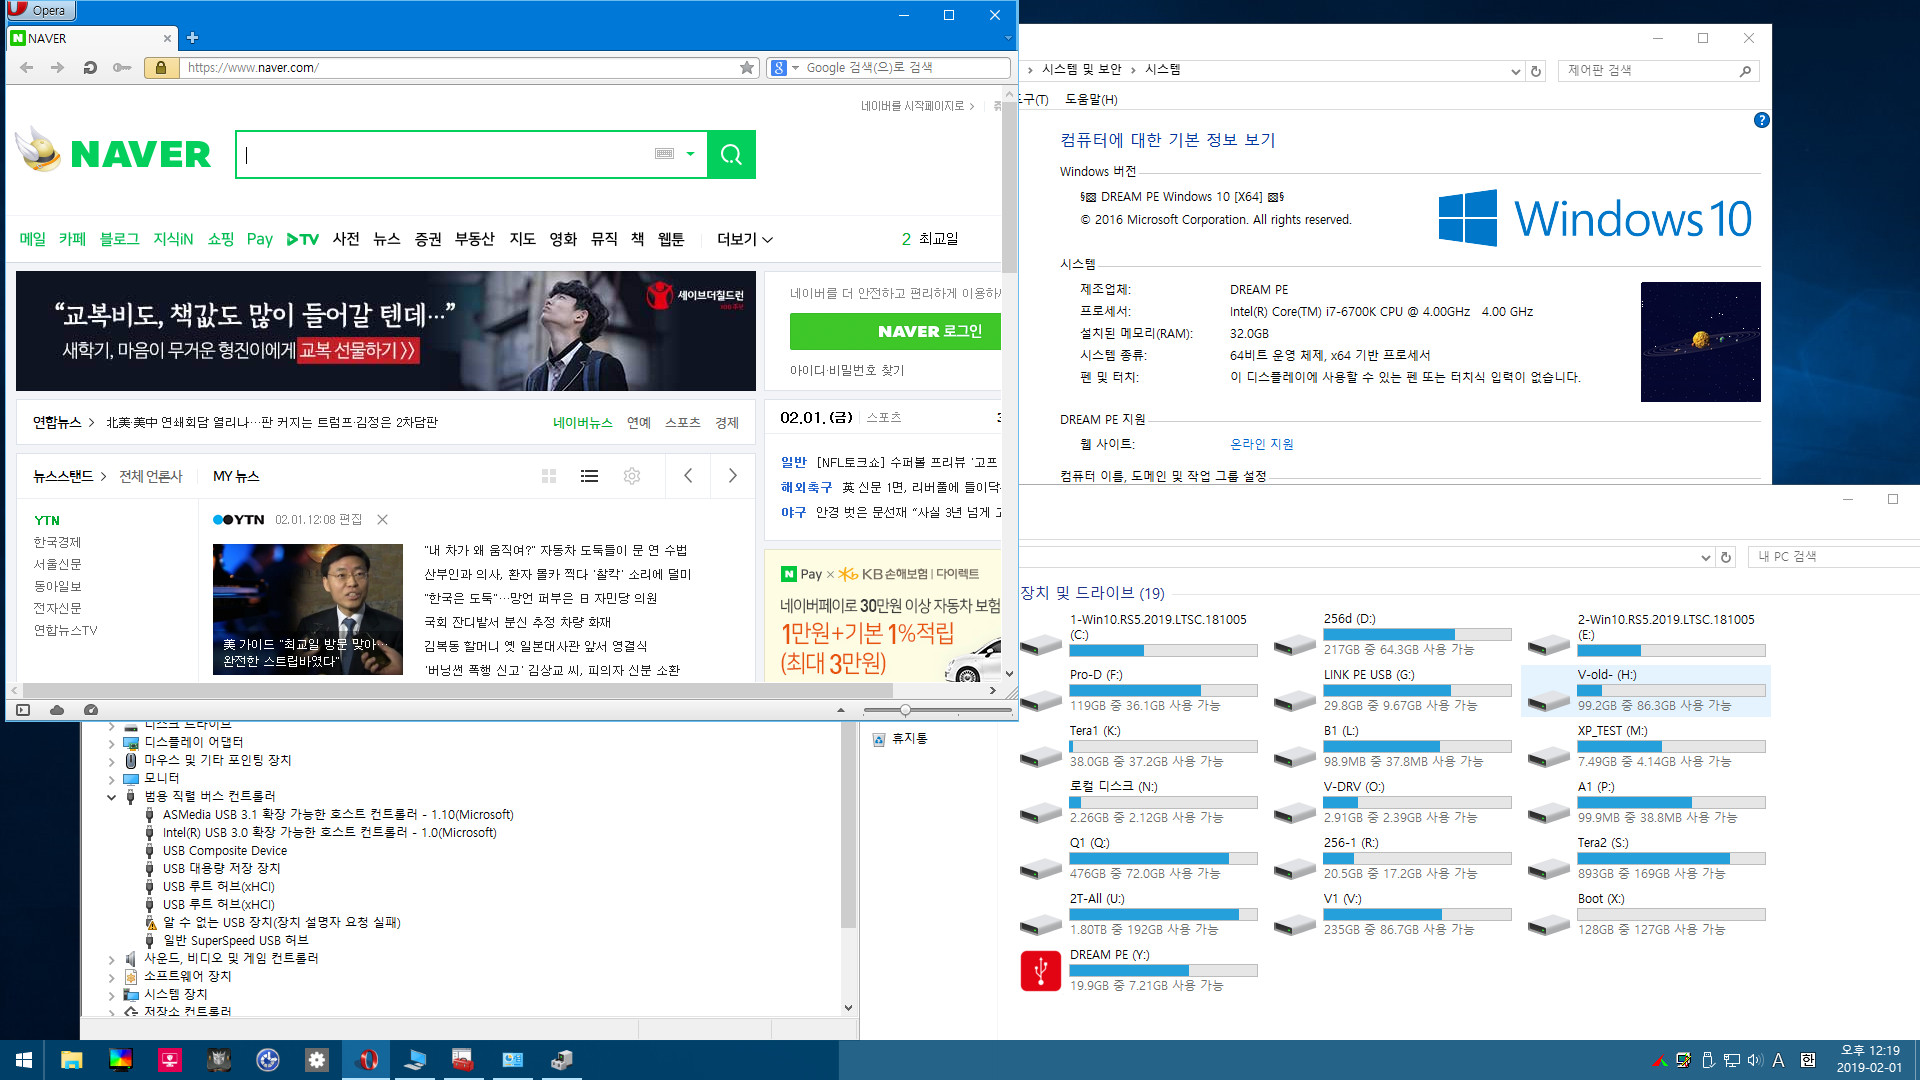Open the DREAM PE (Y:) USB drive icon
This screenshot has width=1920, height=1080.
tap(1040, 970)
